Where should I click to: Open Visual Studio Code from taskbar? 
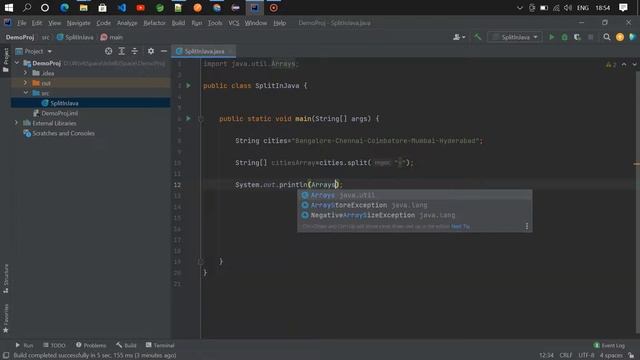point(122,7)
